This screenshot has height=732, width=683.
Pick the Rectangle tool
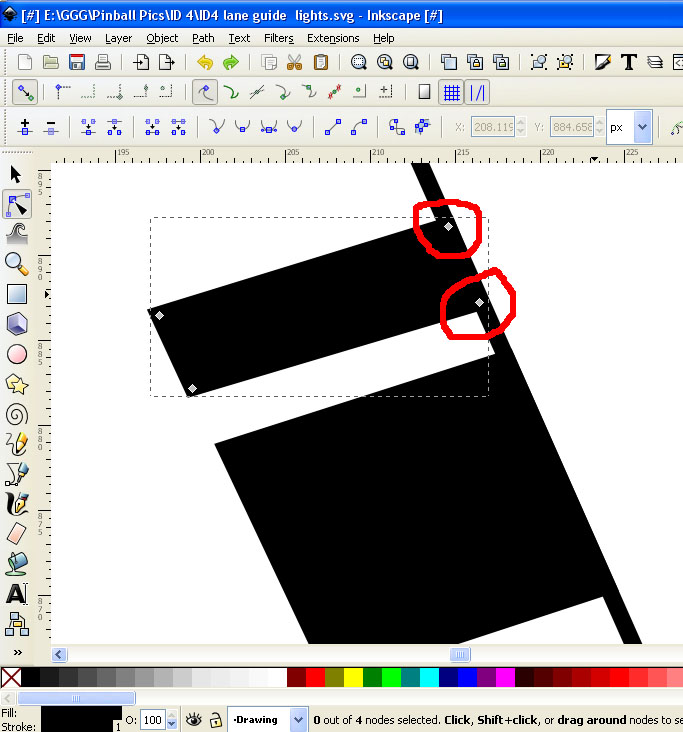pos(17,294)
